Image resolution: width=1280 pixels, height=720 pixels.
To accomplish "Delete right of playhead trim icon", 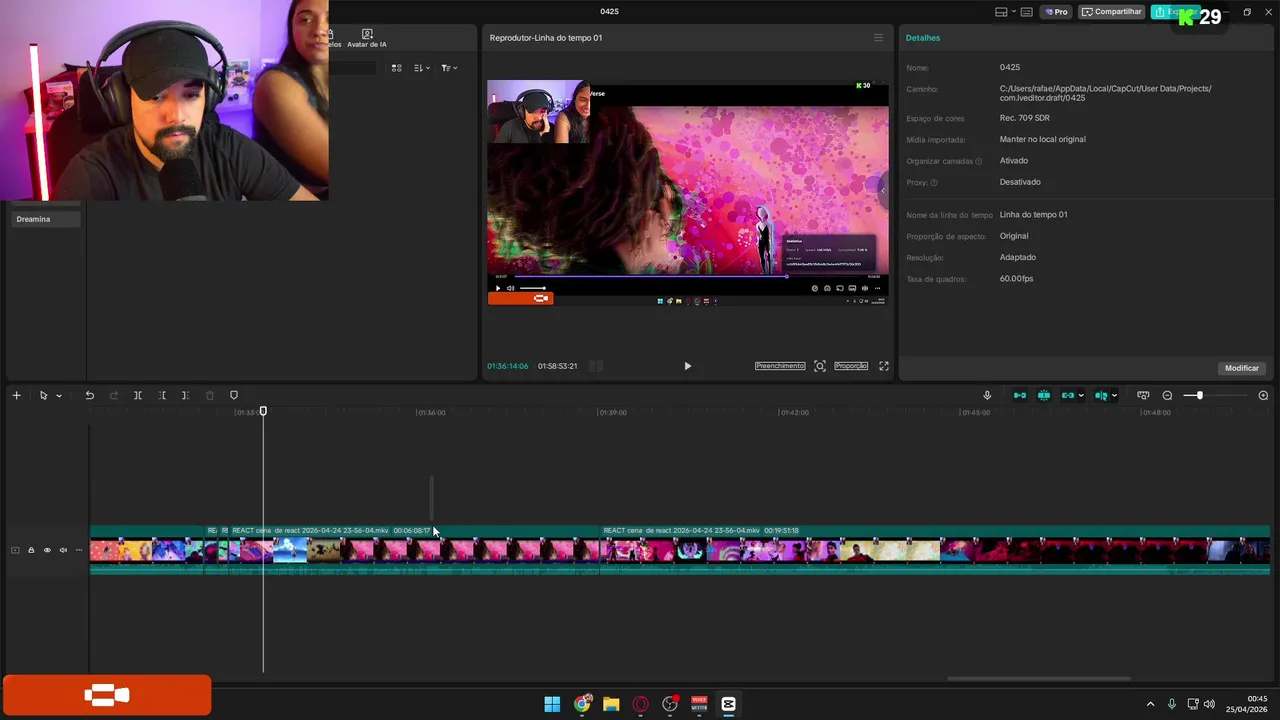I will pos(185,396).
